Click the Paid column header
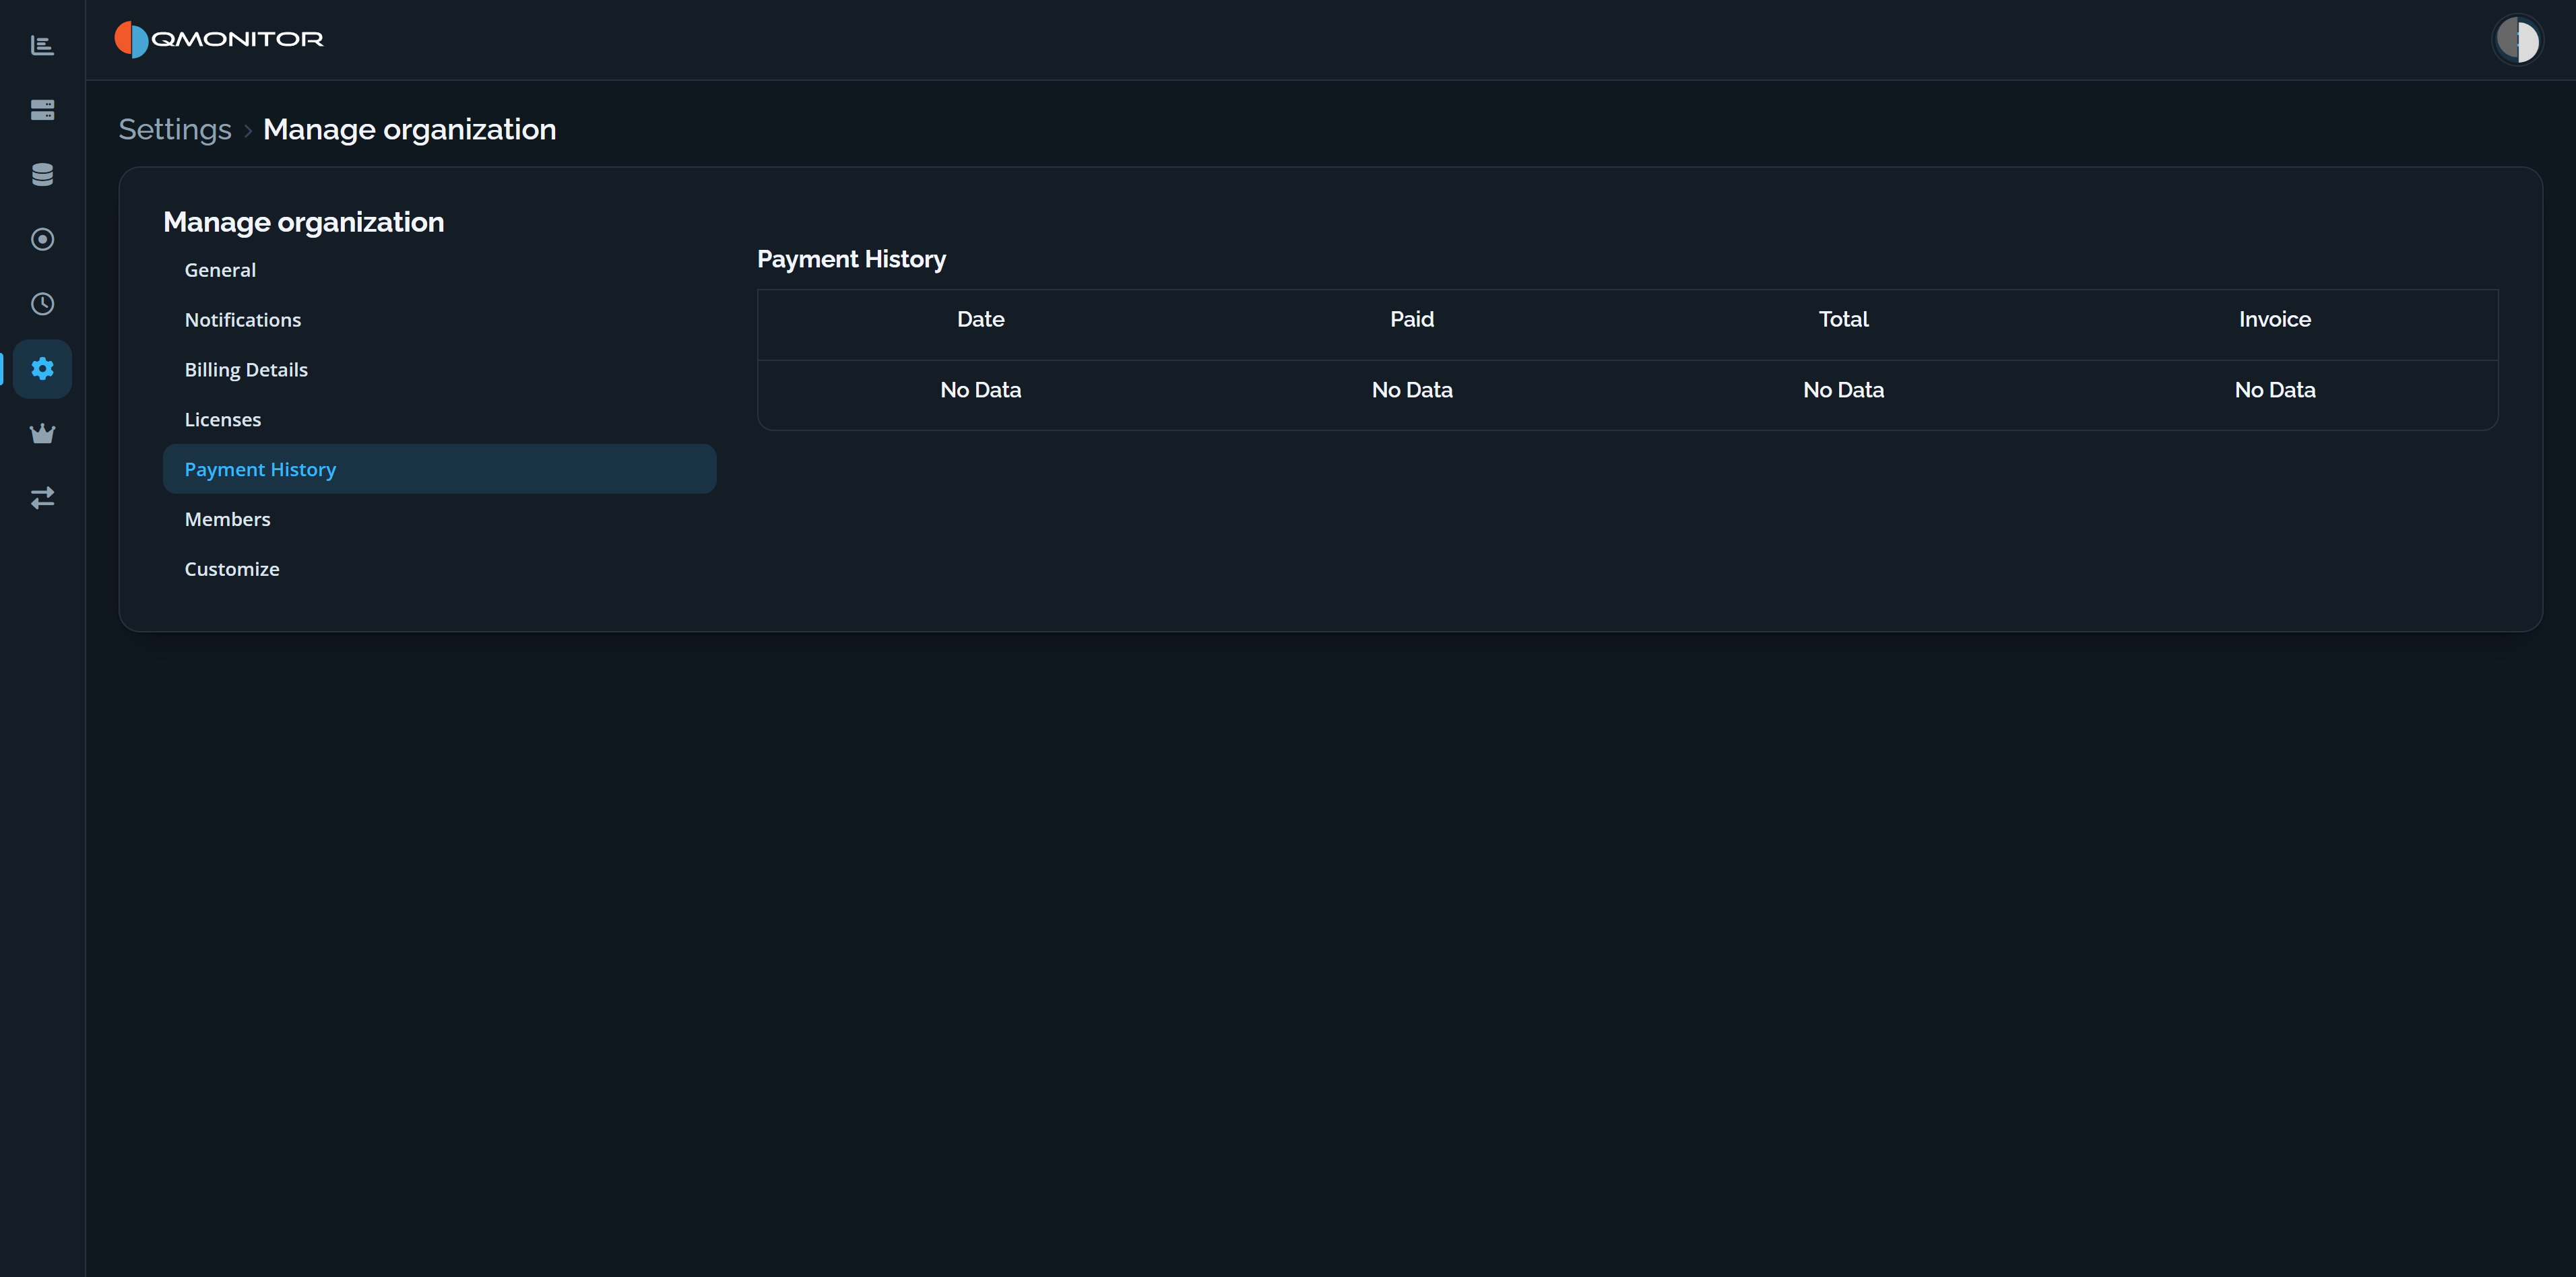2576x1277 pixels. click(1411, 320)
